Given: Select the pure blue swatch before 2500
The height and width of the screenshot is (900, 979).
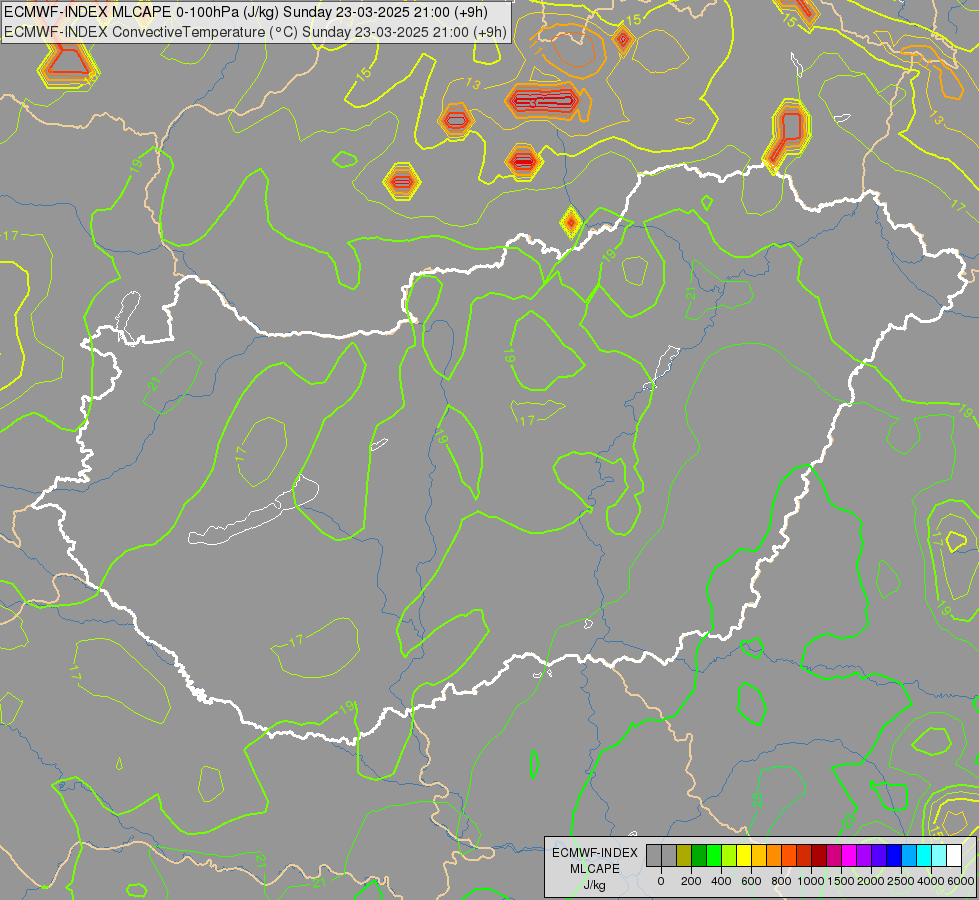Looking at the screenshot, I should (895, 856).
